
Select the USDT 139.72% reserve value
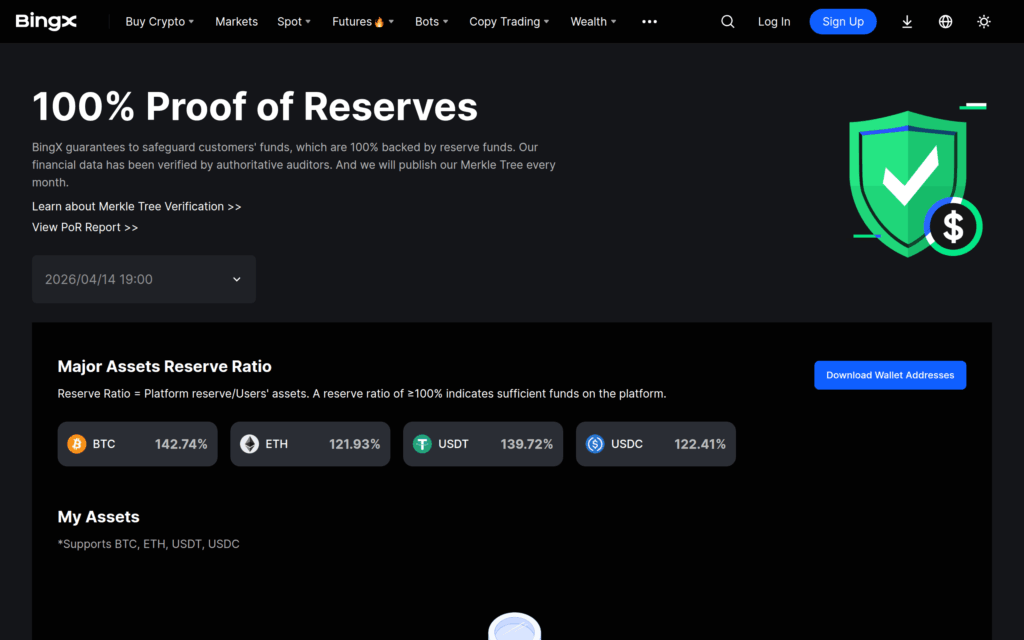pos(526,444)
